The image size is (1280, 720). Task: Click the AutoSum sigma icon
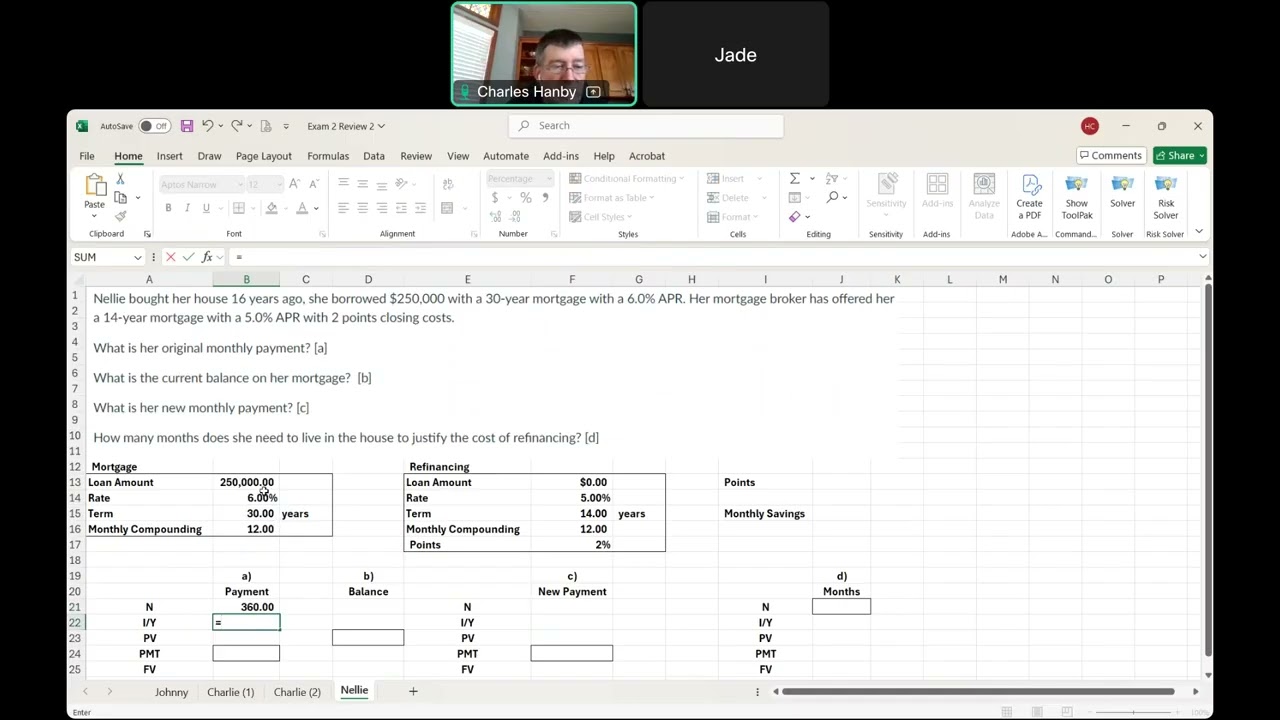[795, 178]
